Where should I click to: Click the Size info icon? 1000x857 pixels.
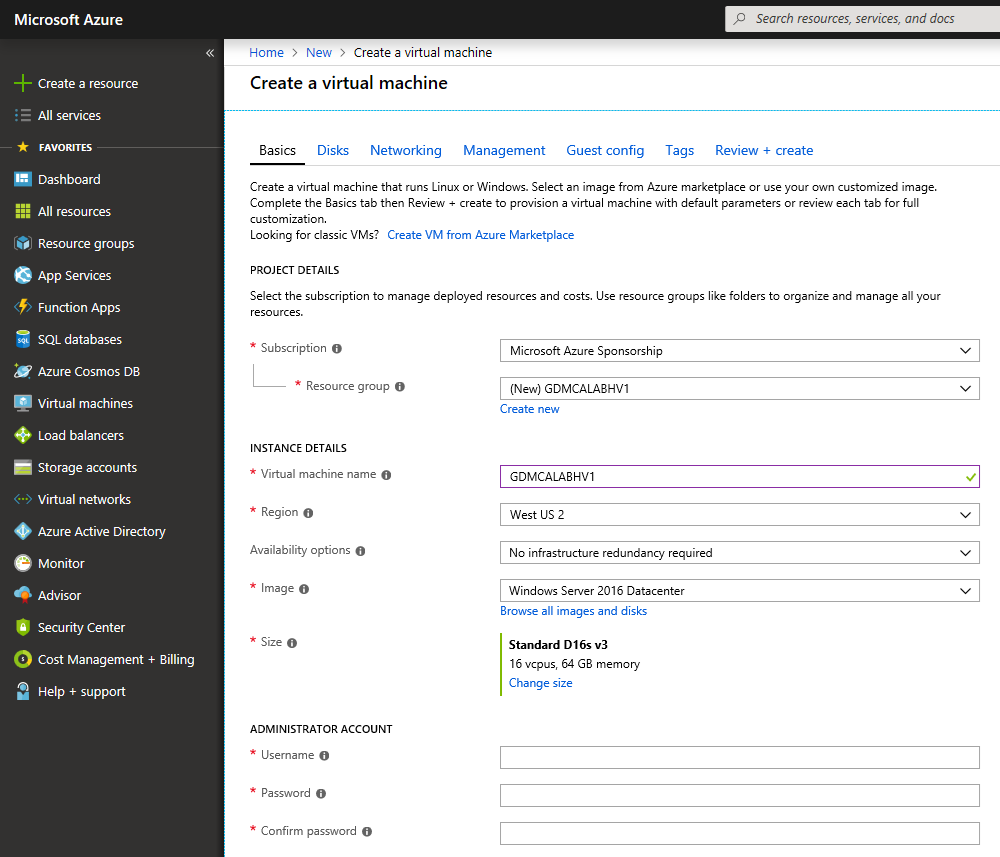(x=292, y=643)
